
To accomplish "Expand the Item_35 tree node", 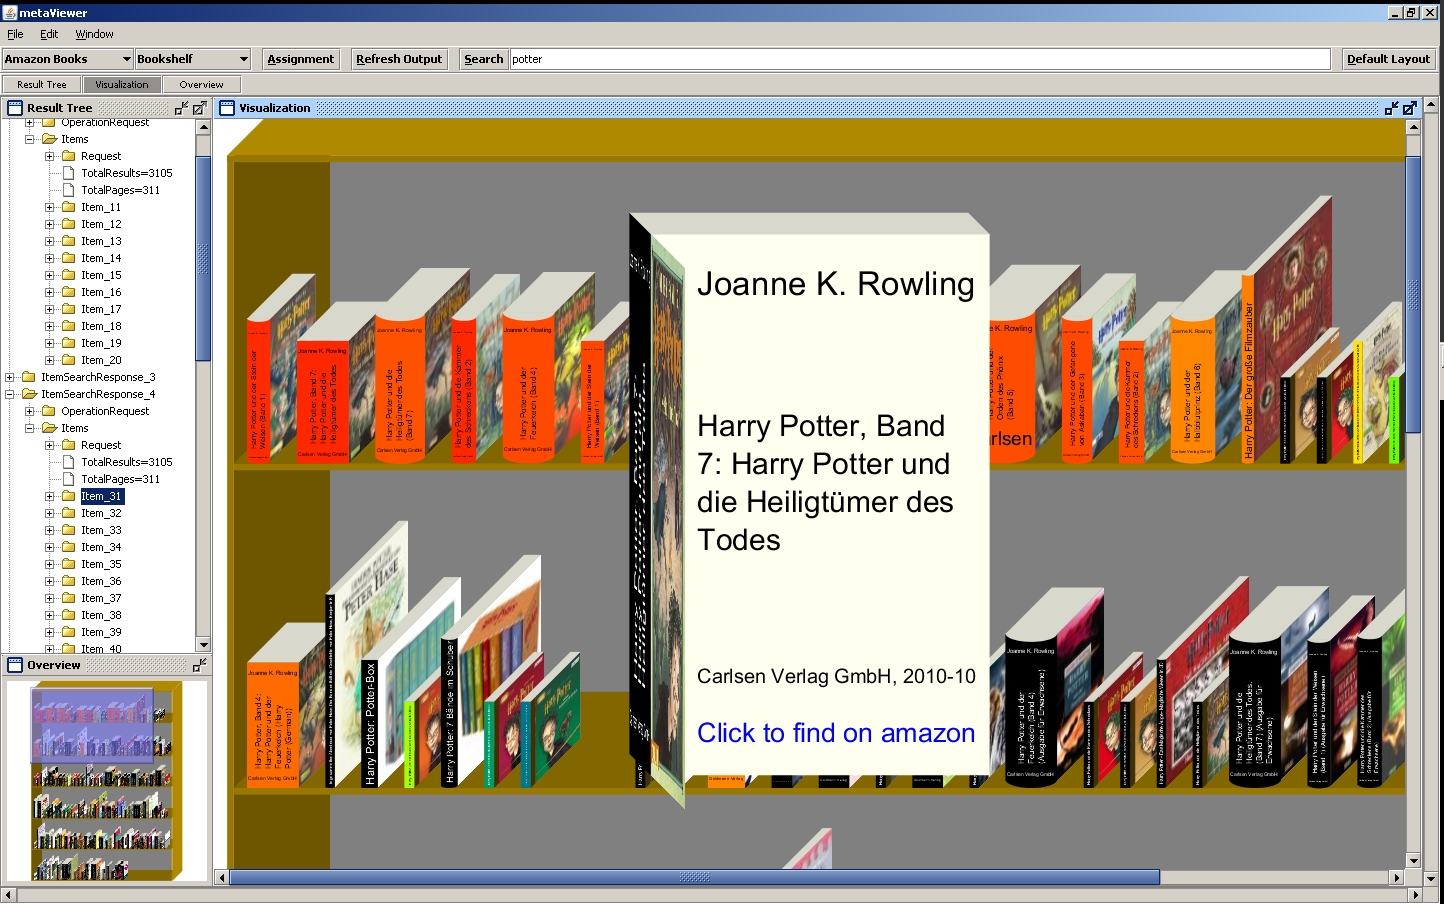I will 50,564.
